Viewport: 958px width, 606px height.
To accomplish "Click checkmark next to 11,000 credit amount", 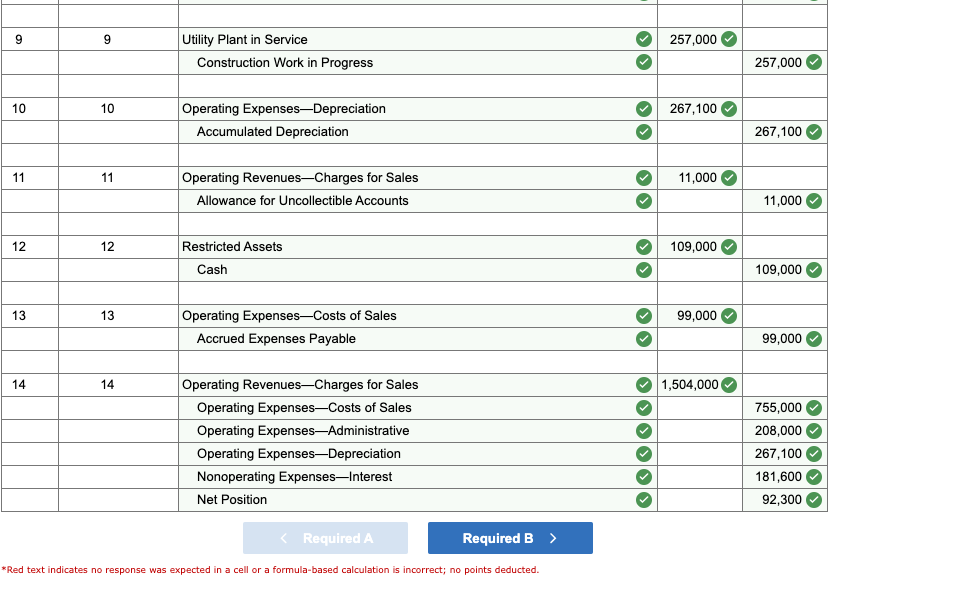I will [x=813, y=200].
